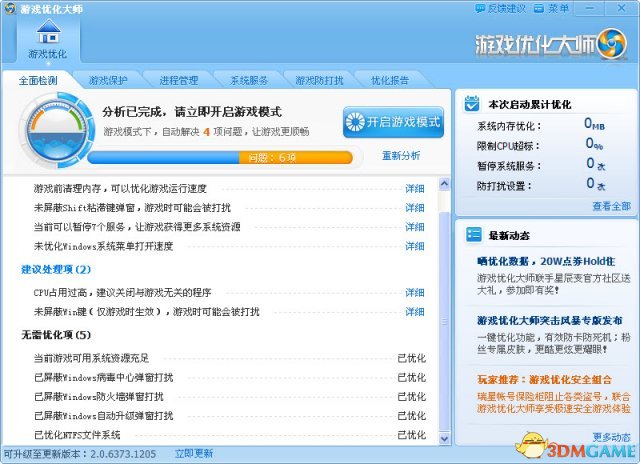Open 详细 for Windows系统菜单打开速度 row
Viewport: 640px width, 464px height.
tap(415, 246)
